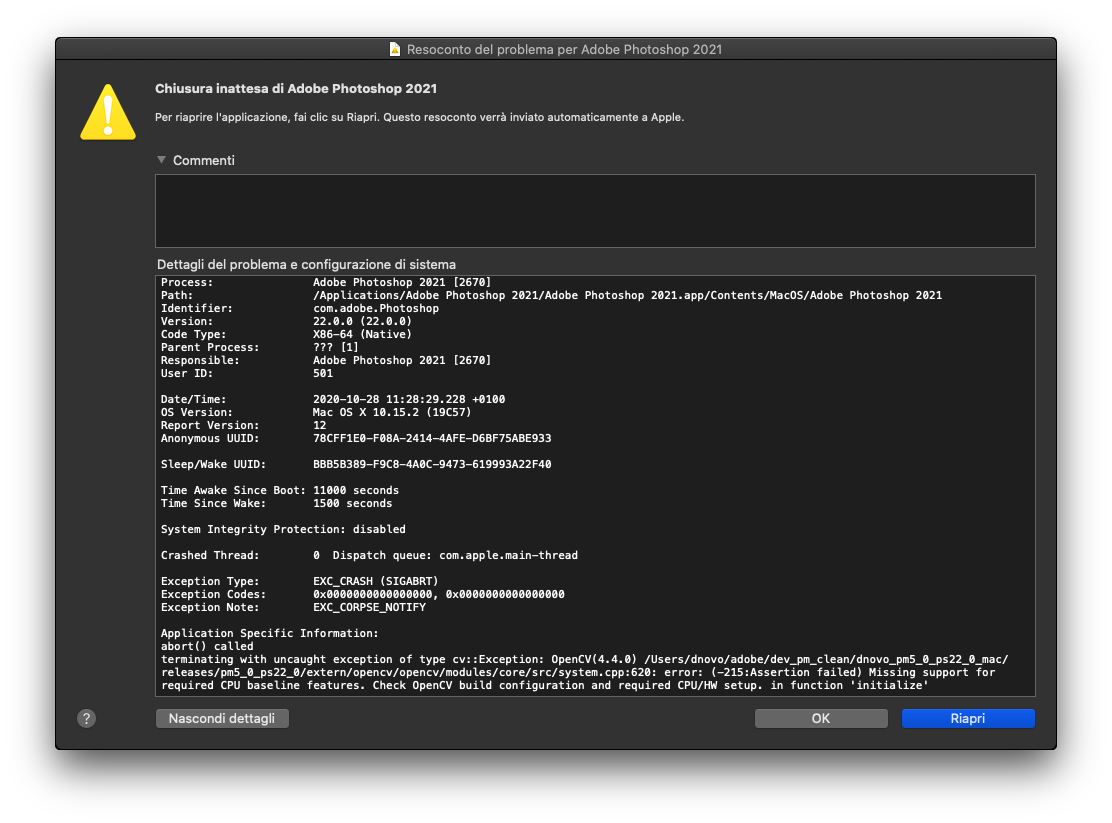Click Nascondi dettagli button
This screenshot has height=823, width=1112.
(x=222, y=719)
